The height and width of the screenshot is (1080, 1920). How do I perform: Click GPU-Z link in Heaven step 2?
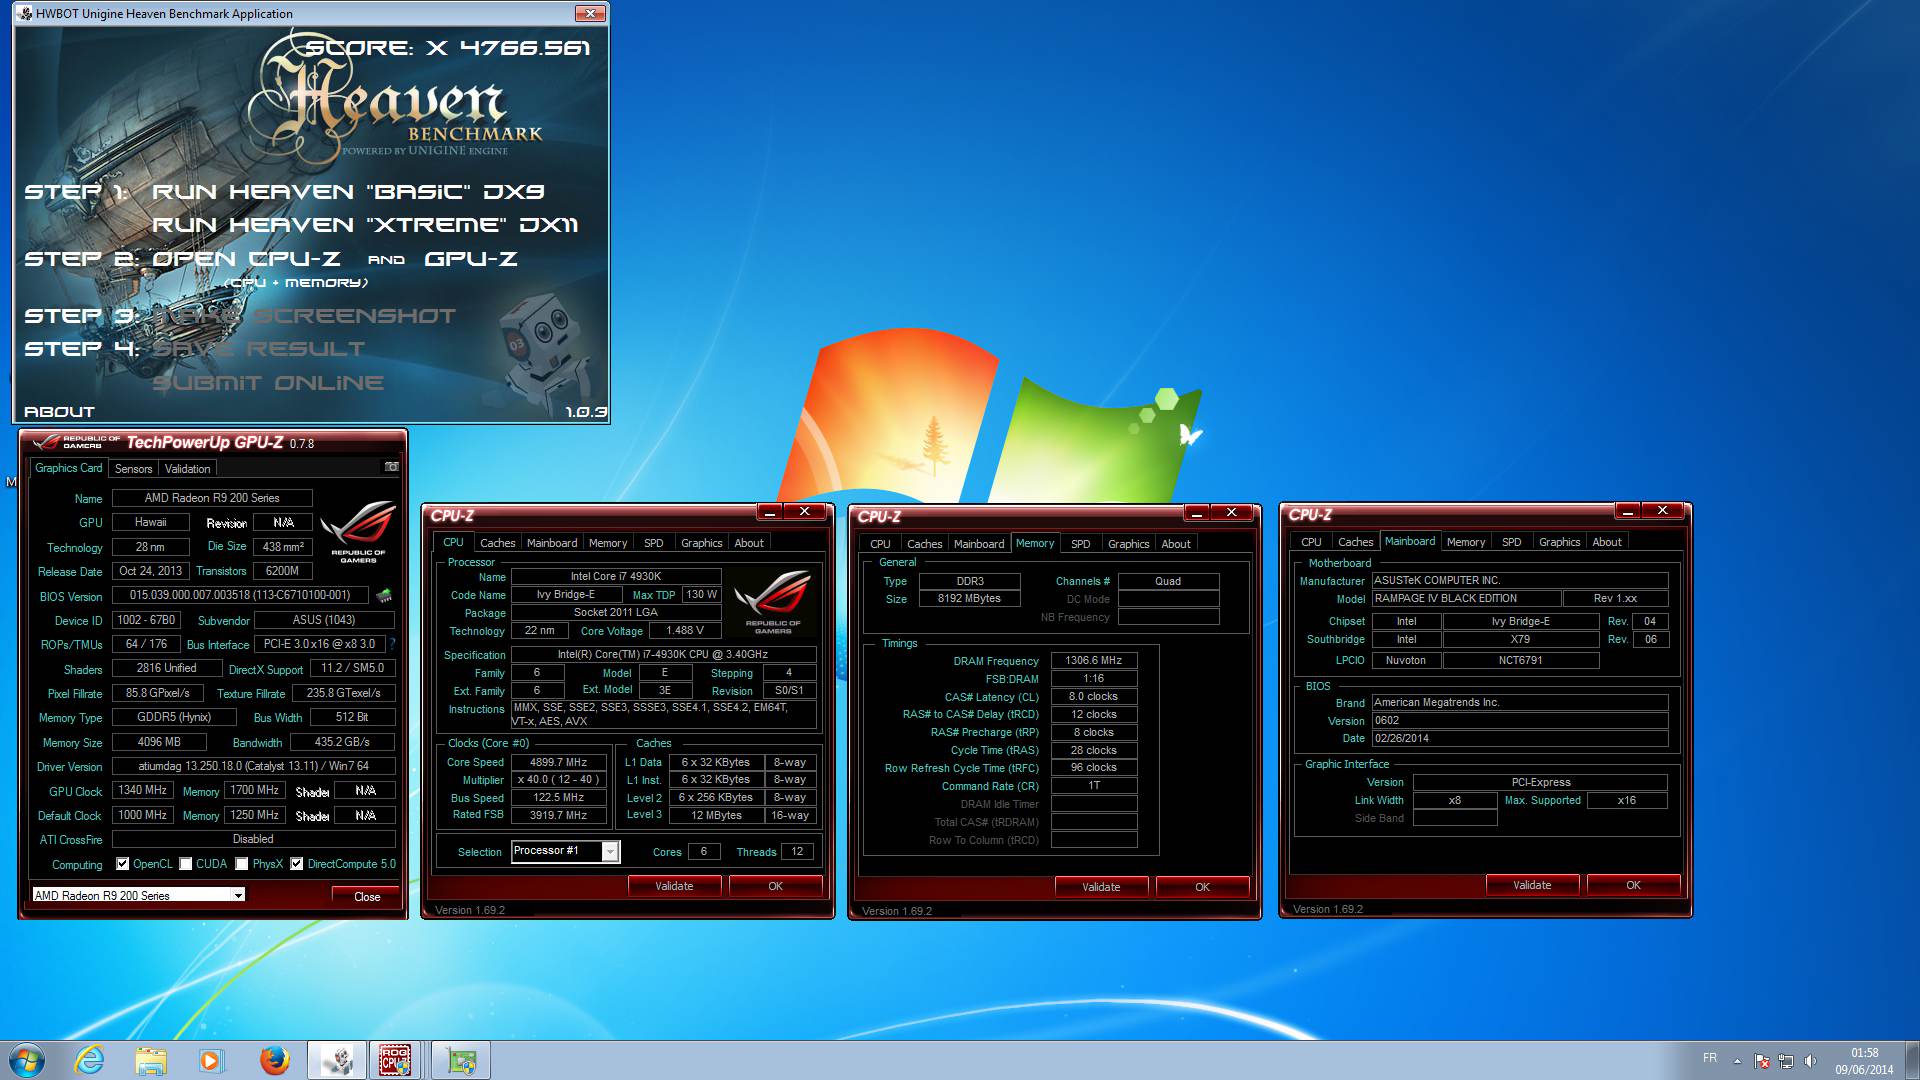tap(471, 259)
